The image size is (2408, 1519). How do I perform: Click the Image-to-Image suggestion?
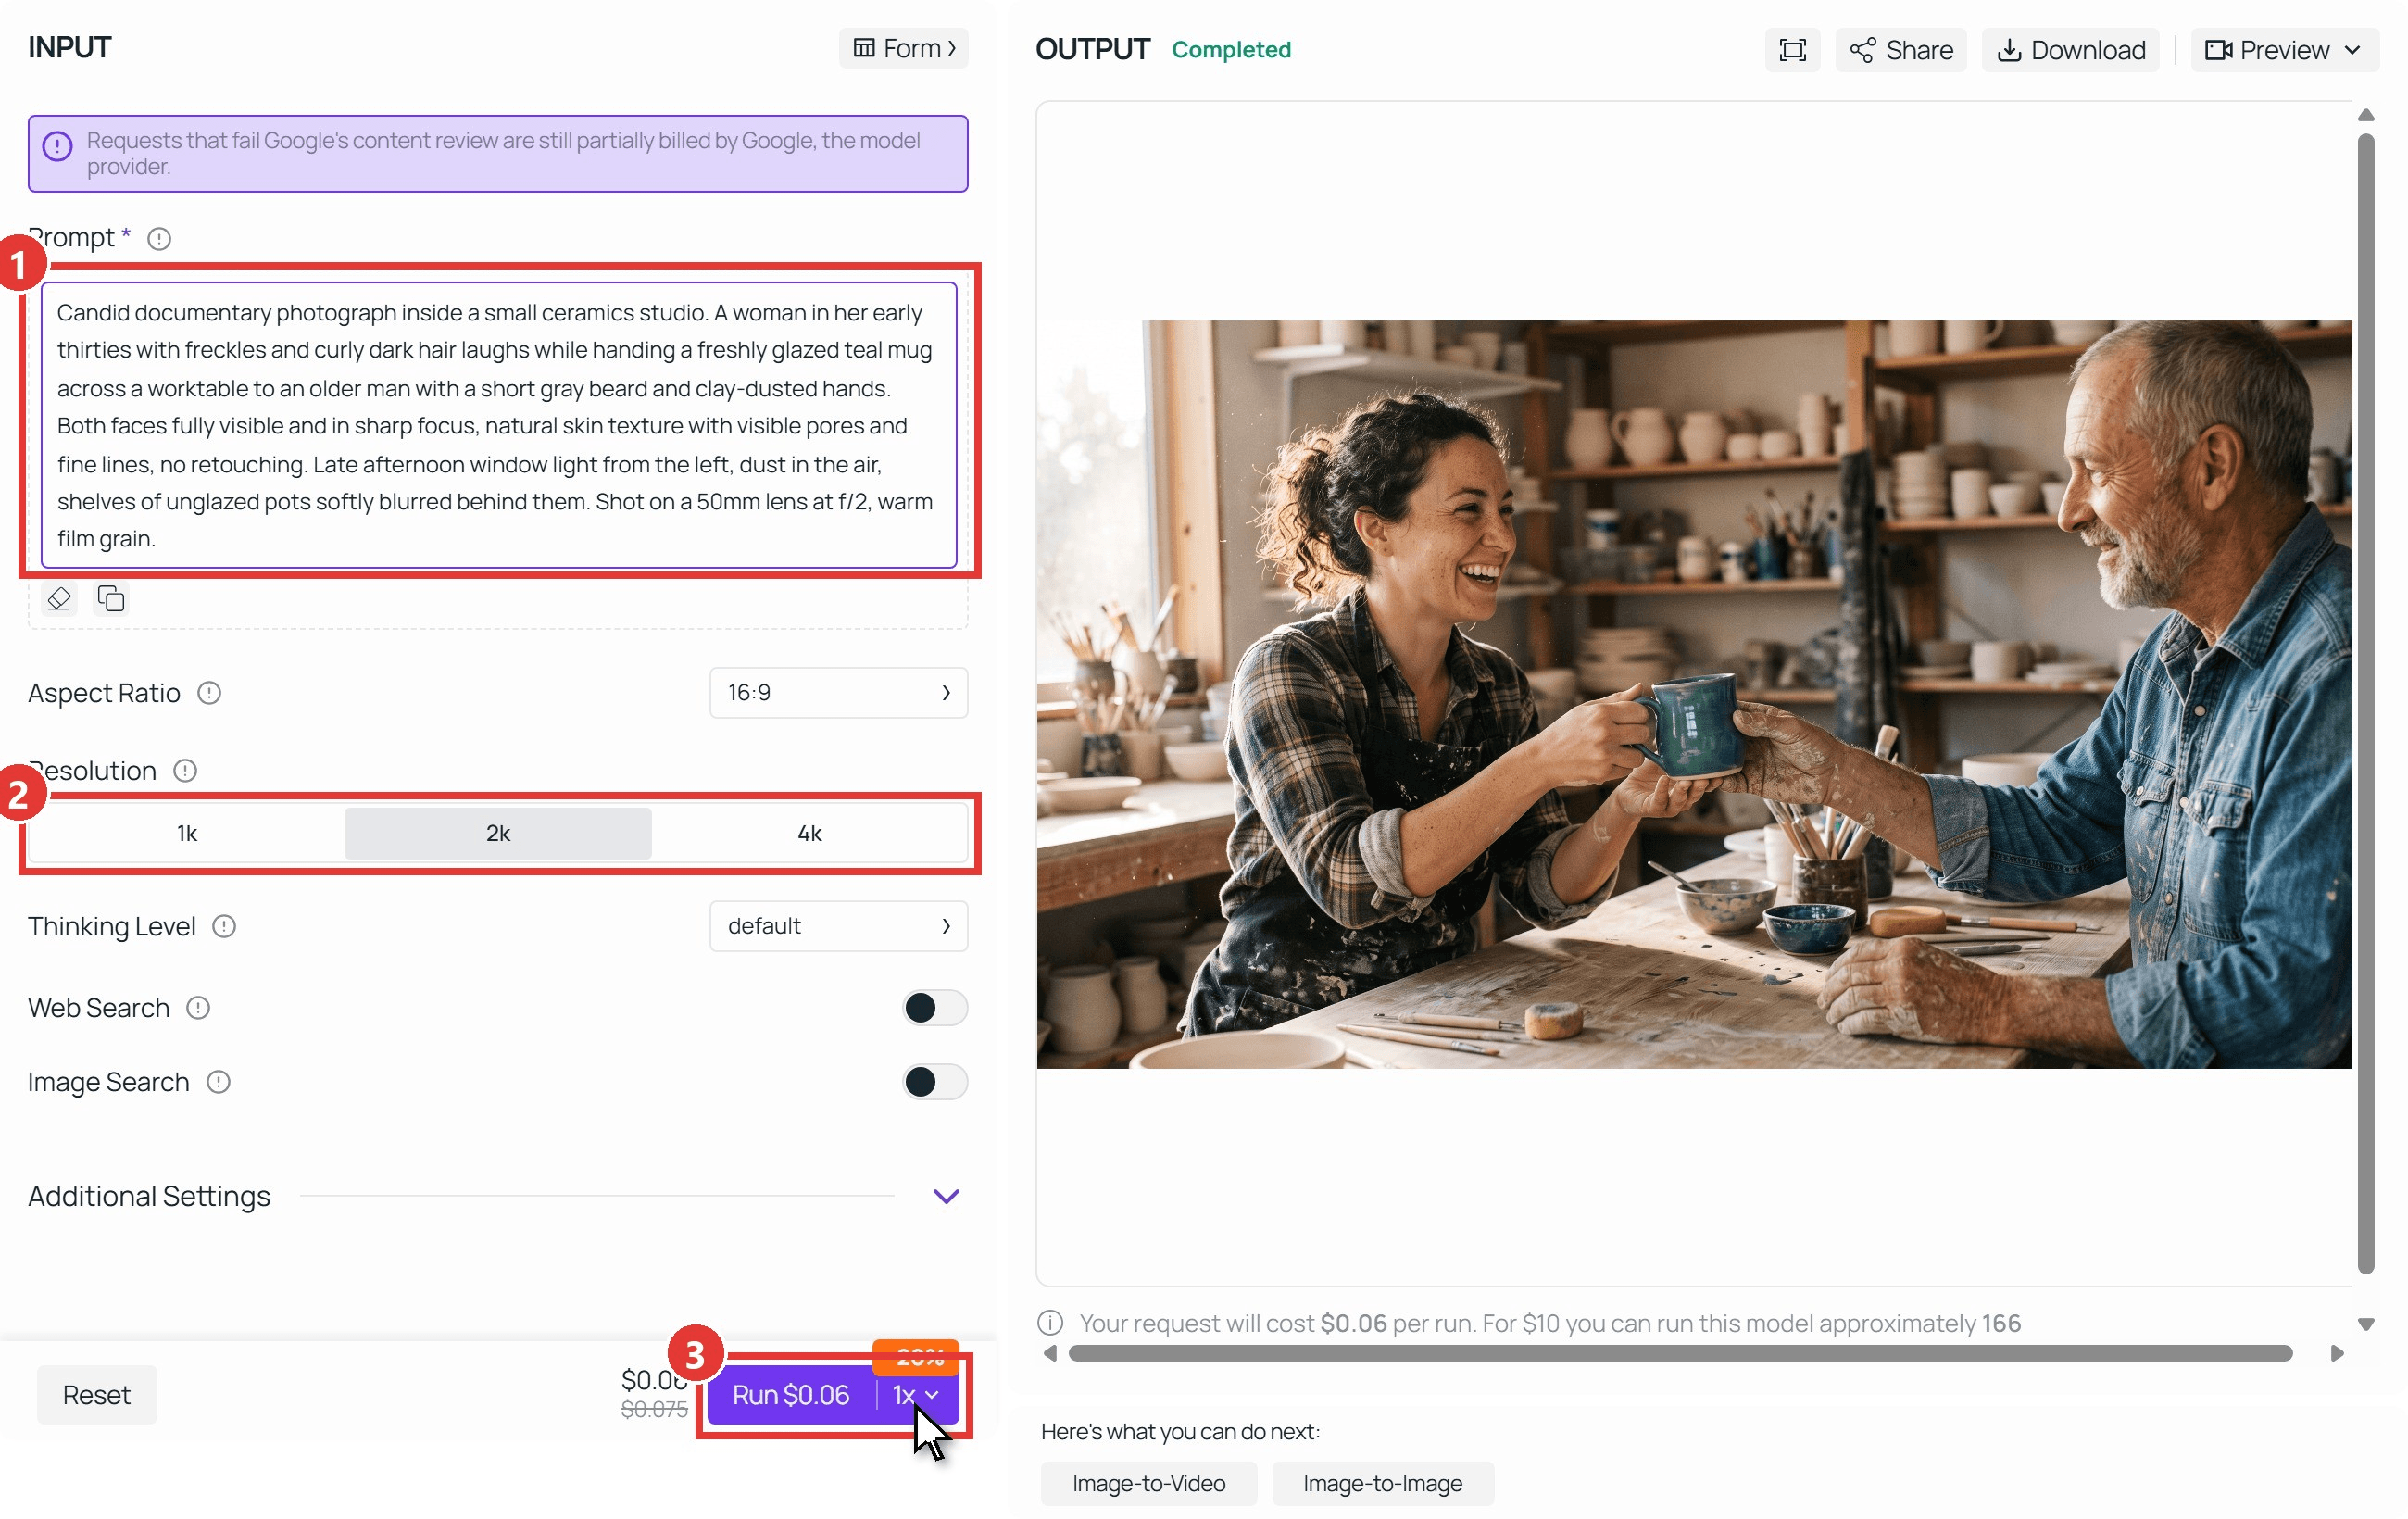click(x=1383, y=1484)
